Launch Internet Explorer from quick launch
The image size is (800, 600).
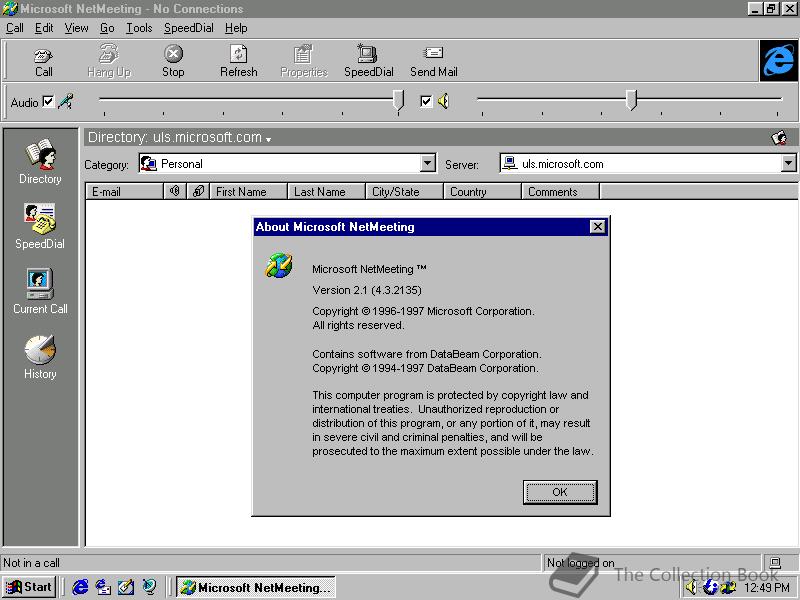pyautogui.click(x=80, y=587)
